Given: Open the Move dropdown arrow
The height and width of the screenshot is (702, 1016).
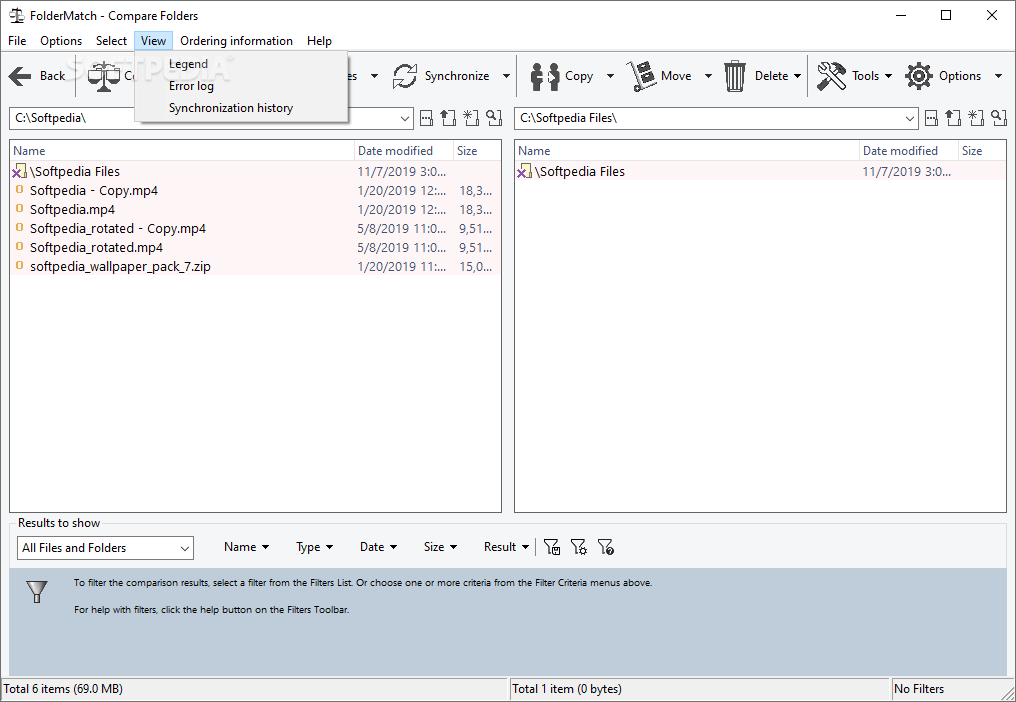Looking at the screenshot, I should 708,76.
